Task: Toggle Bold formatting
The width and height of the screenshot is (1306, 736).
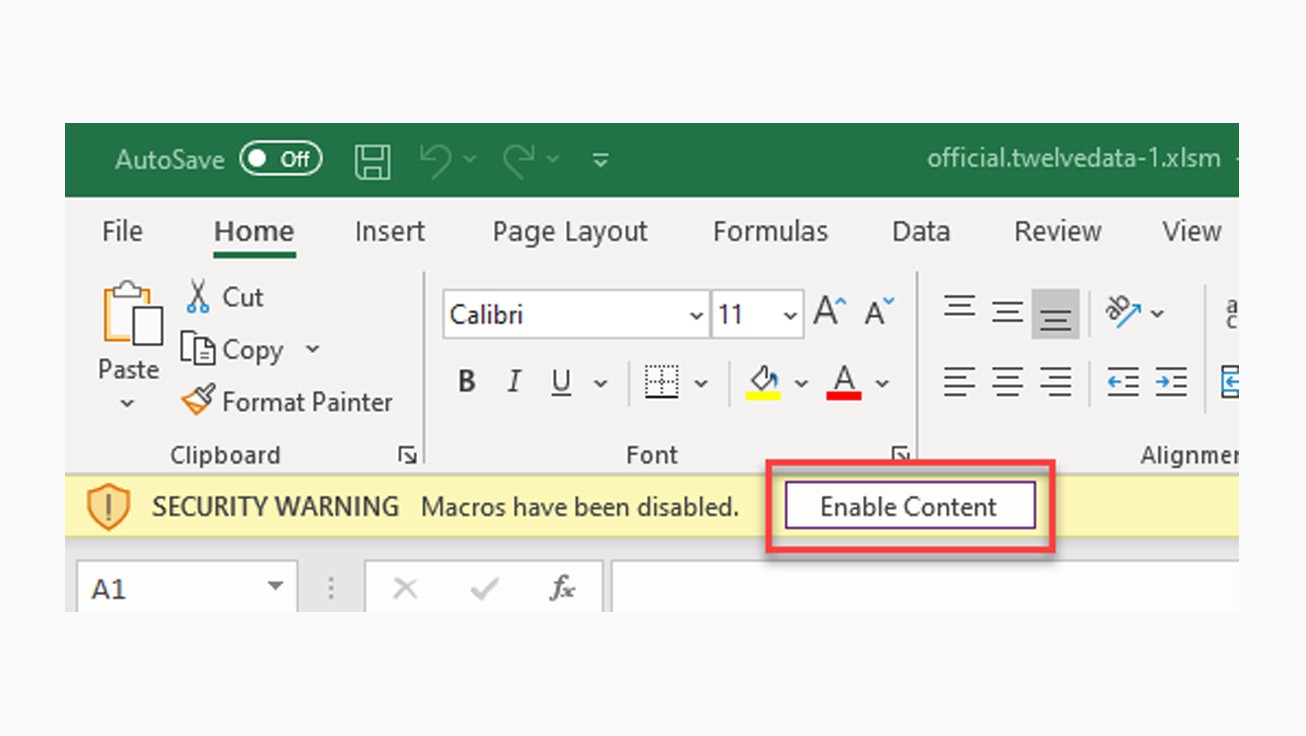Action: (466, 382)
